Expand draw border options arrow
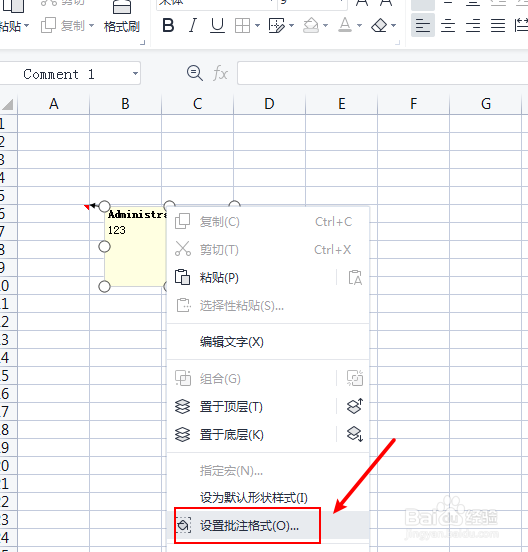Viewport: 528px width, 552px height. coord(291,25)
